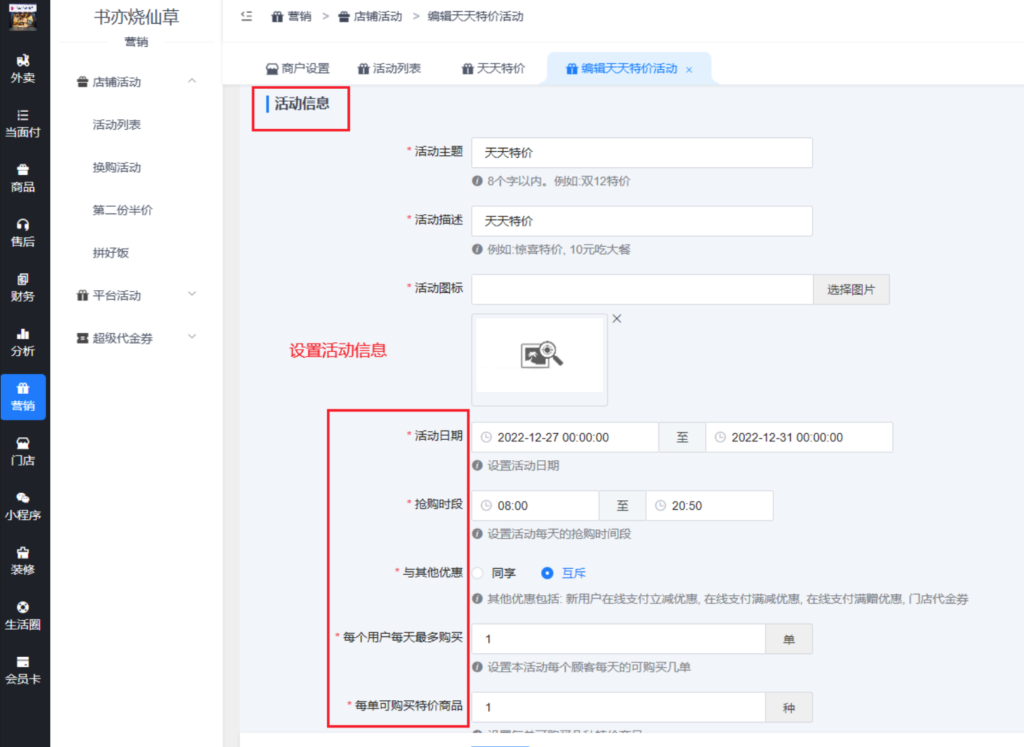Viewport: 1024px width, 747px height.
Task: Switch to the 天天特价 tab
Action: point(492,69)
